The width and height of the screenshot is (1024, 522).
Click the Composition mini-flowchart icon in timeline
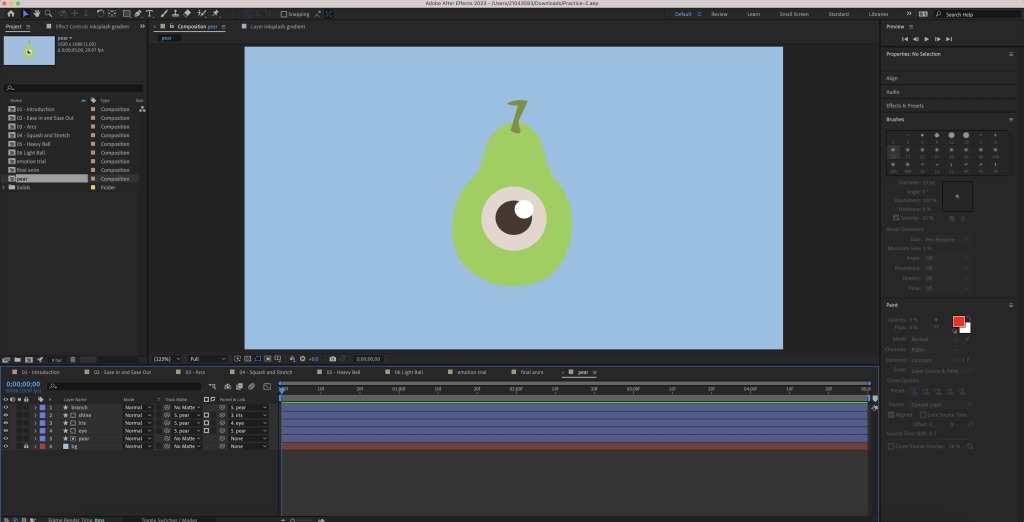point(212,386)
